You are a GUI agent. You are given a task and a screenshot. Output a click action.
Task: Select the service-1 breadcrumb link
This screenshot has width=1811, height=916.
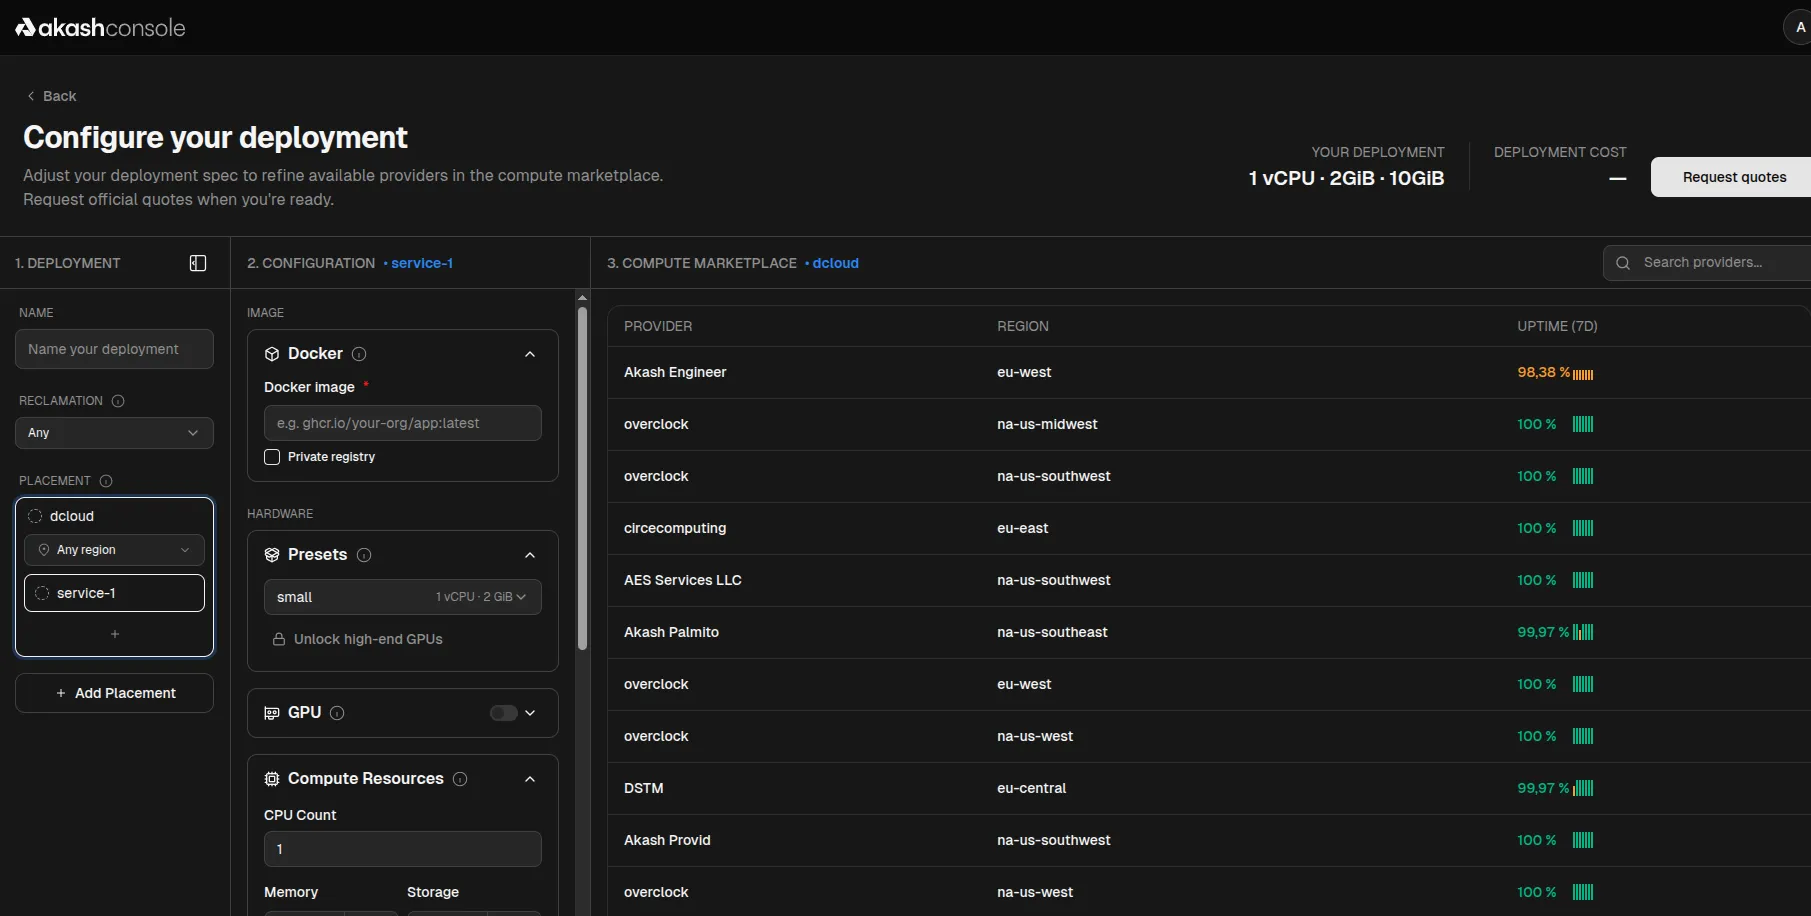coord(422,263)
